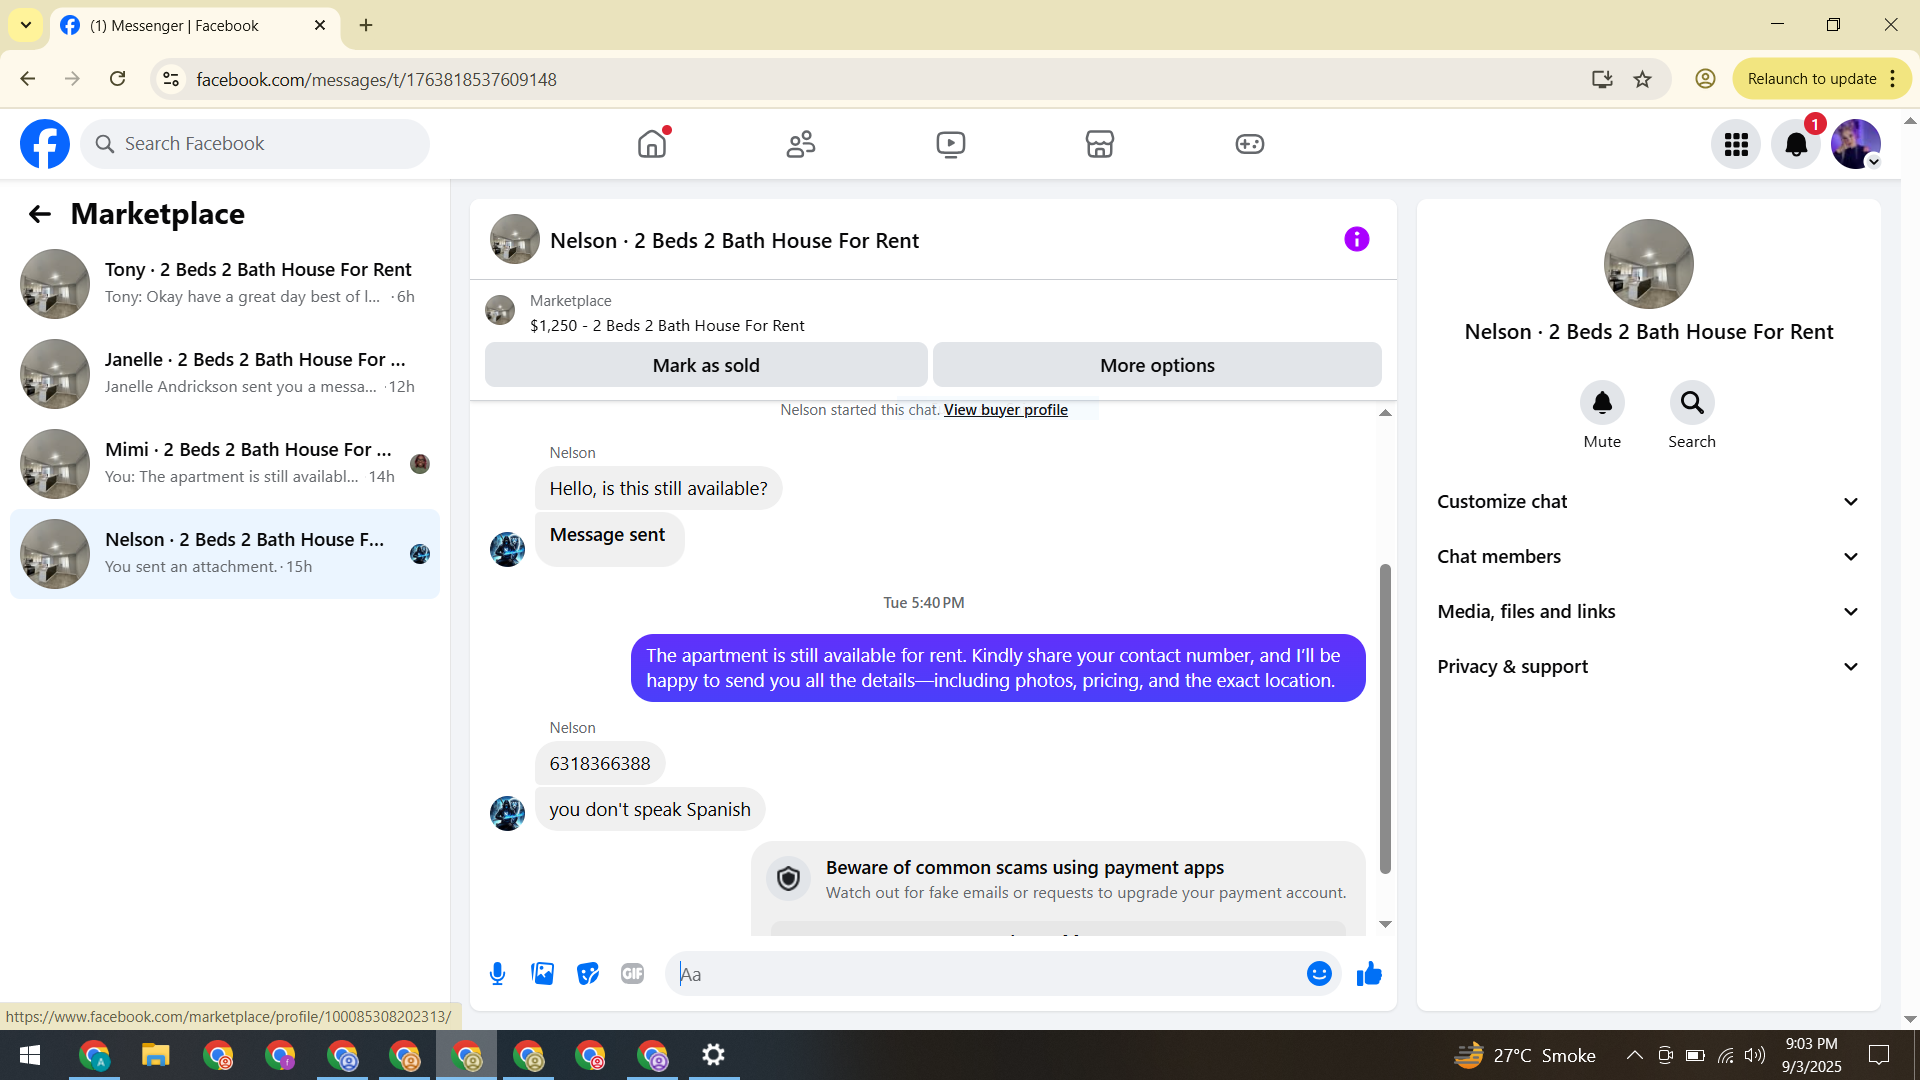
Task: Click the chat scroll up arrow
Action: click(1385, 412)
